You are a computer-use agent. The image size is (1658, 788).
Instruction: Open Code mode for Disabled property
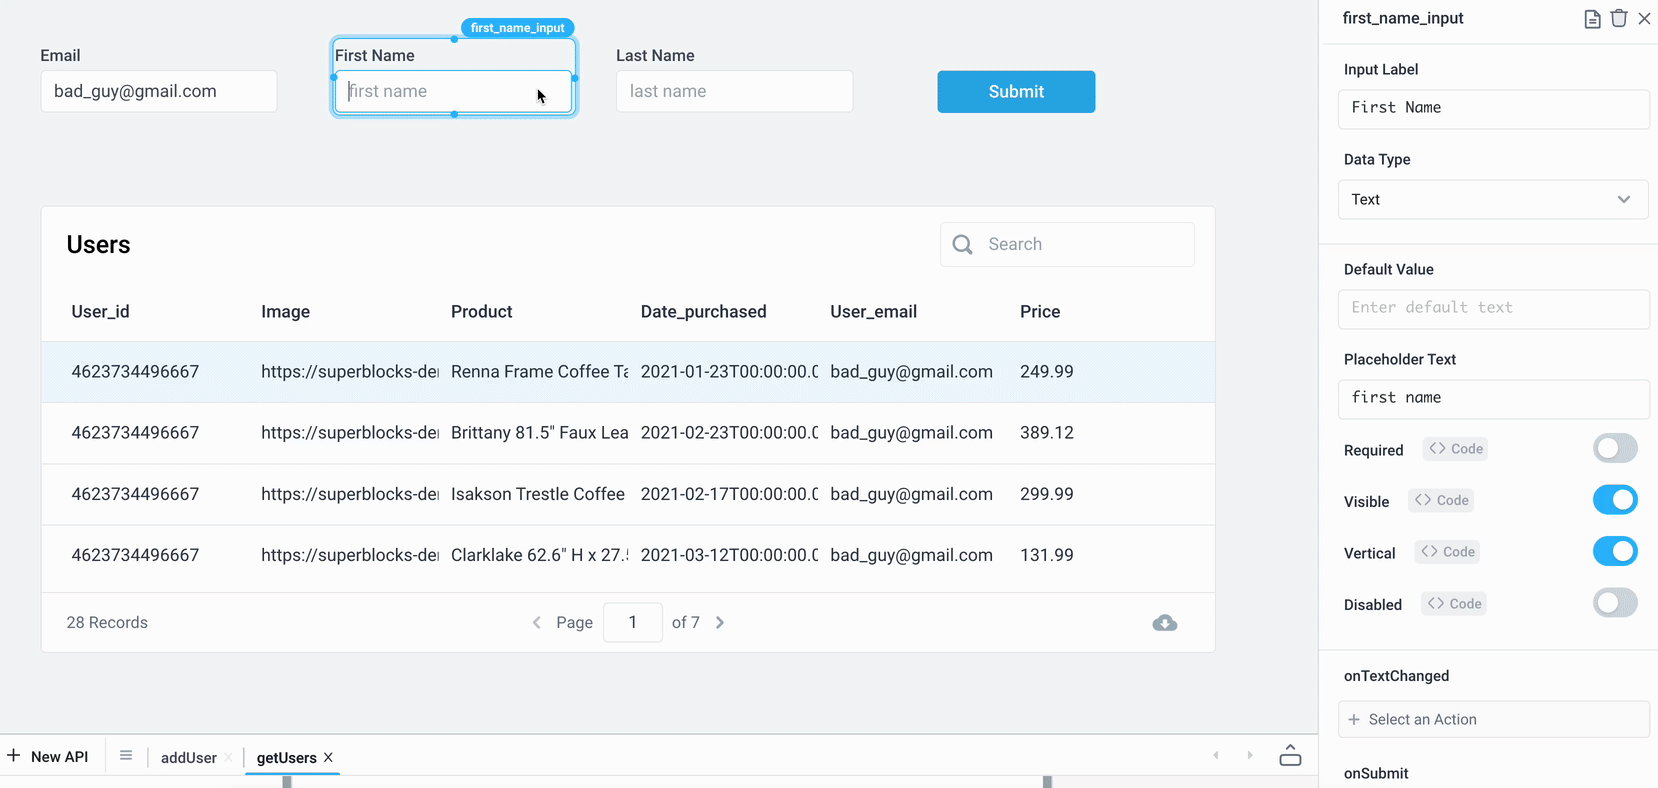(1454, 604)
